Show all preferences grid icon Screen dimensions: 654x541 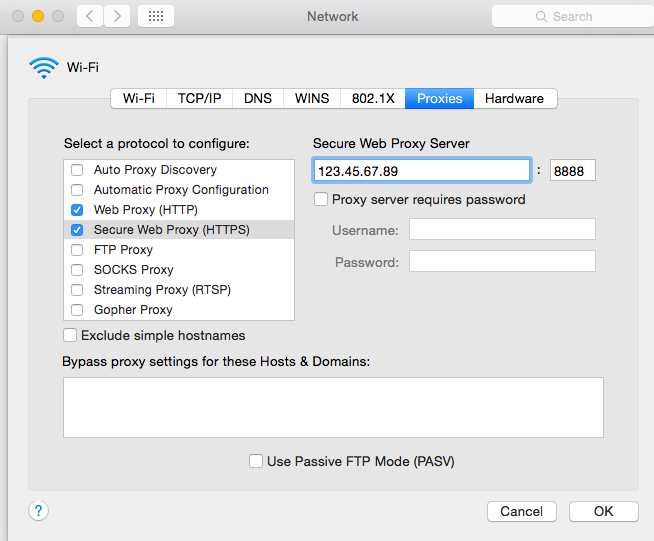pyautogui.click(x=155, y=16)
